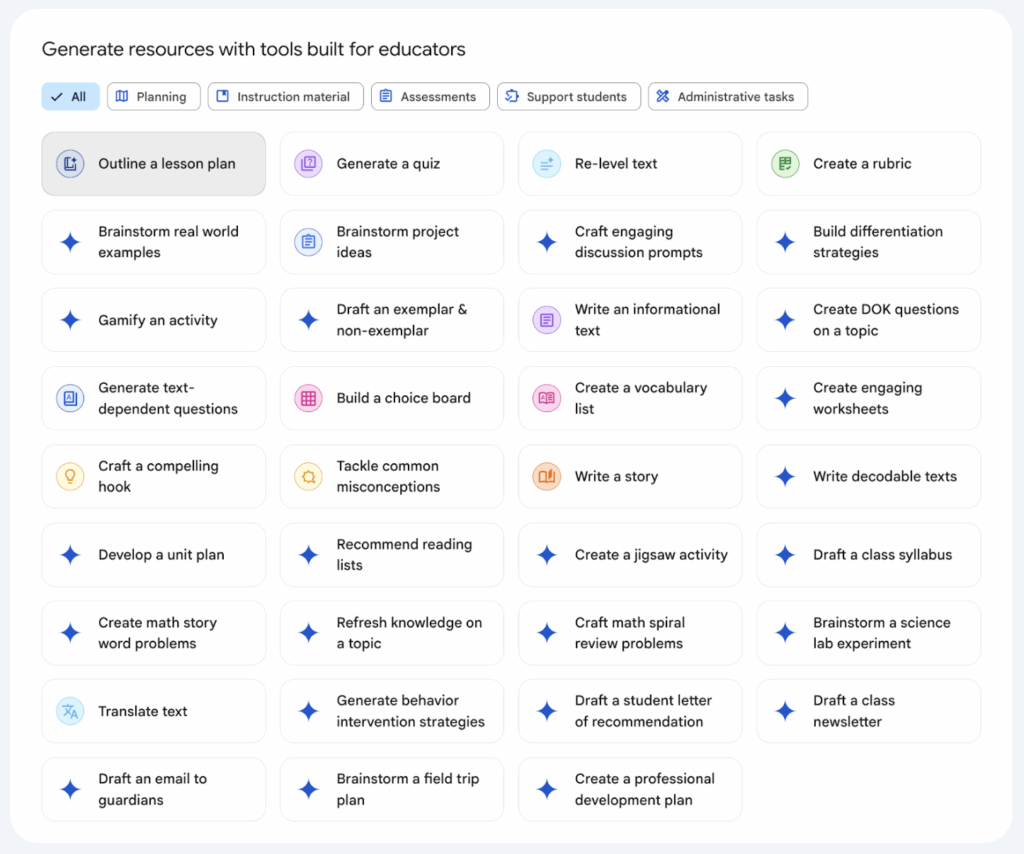Click the Tackle common misconceptions icon
This screenshot has height=854, width=1024.
click(x=308, y=476)
